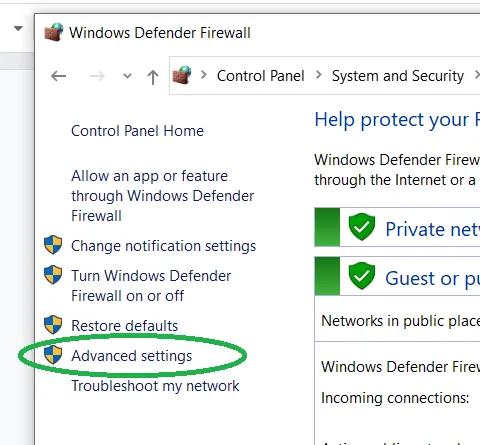This screenshot has height=445, width=480.
Task: Click the small down arrow left of the window
Action: coord(18,29)
